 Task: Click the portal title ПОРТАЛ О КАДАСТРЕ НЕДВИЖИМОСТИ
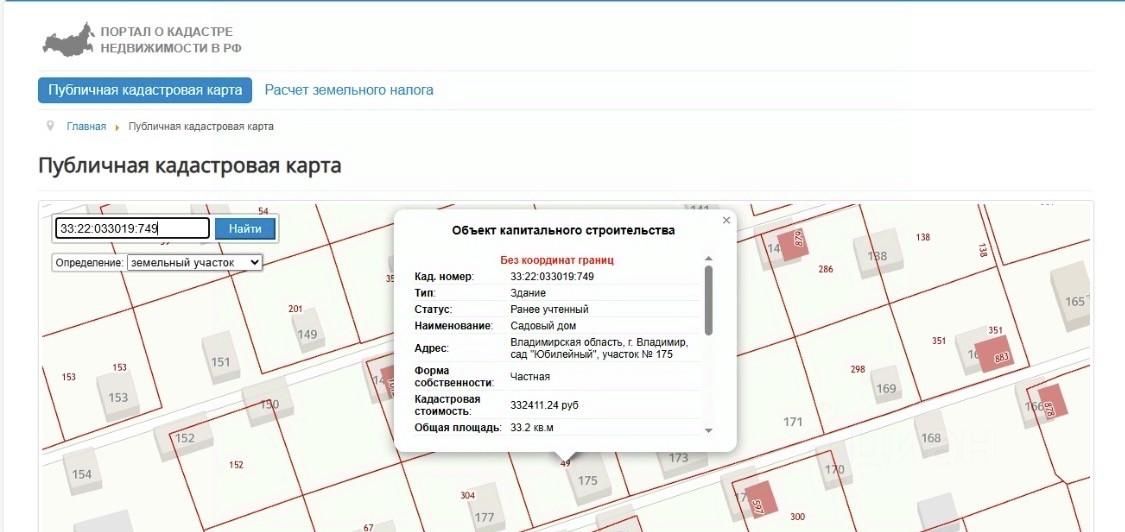[x=171, y=40]
